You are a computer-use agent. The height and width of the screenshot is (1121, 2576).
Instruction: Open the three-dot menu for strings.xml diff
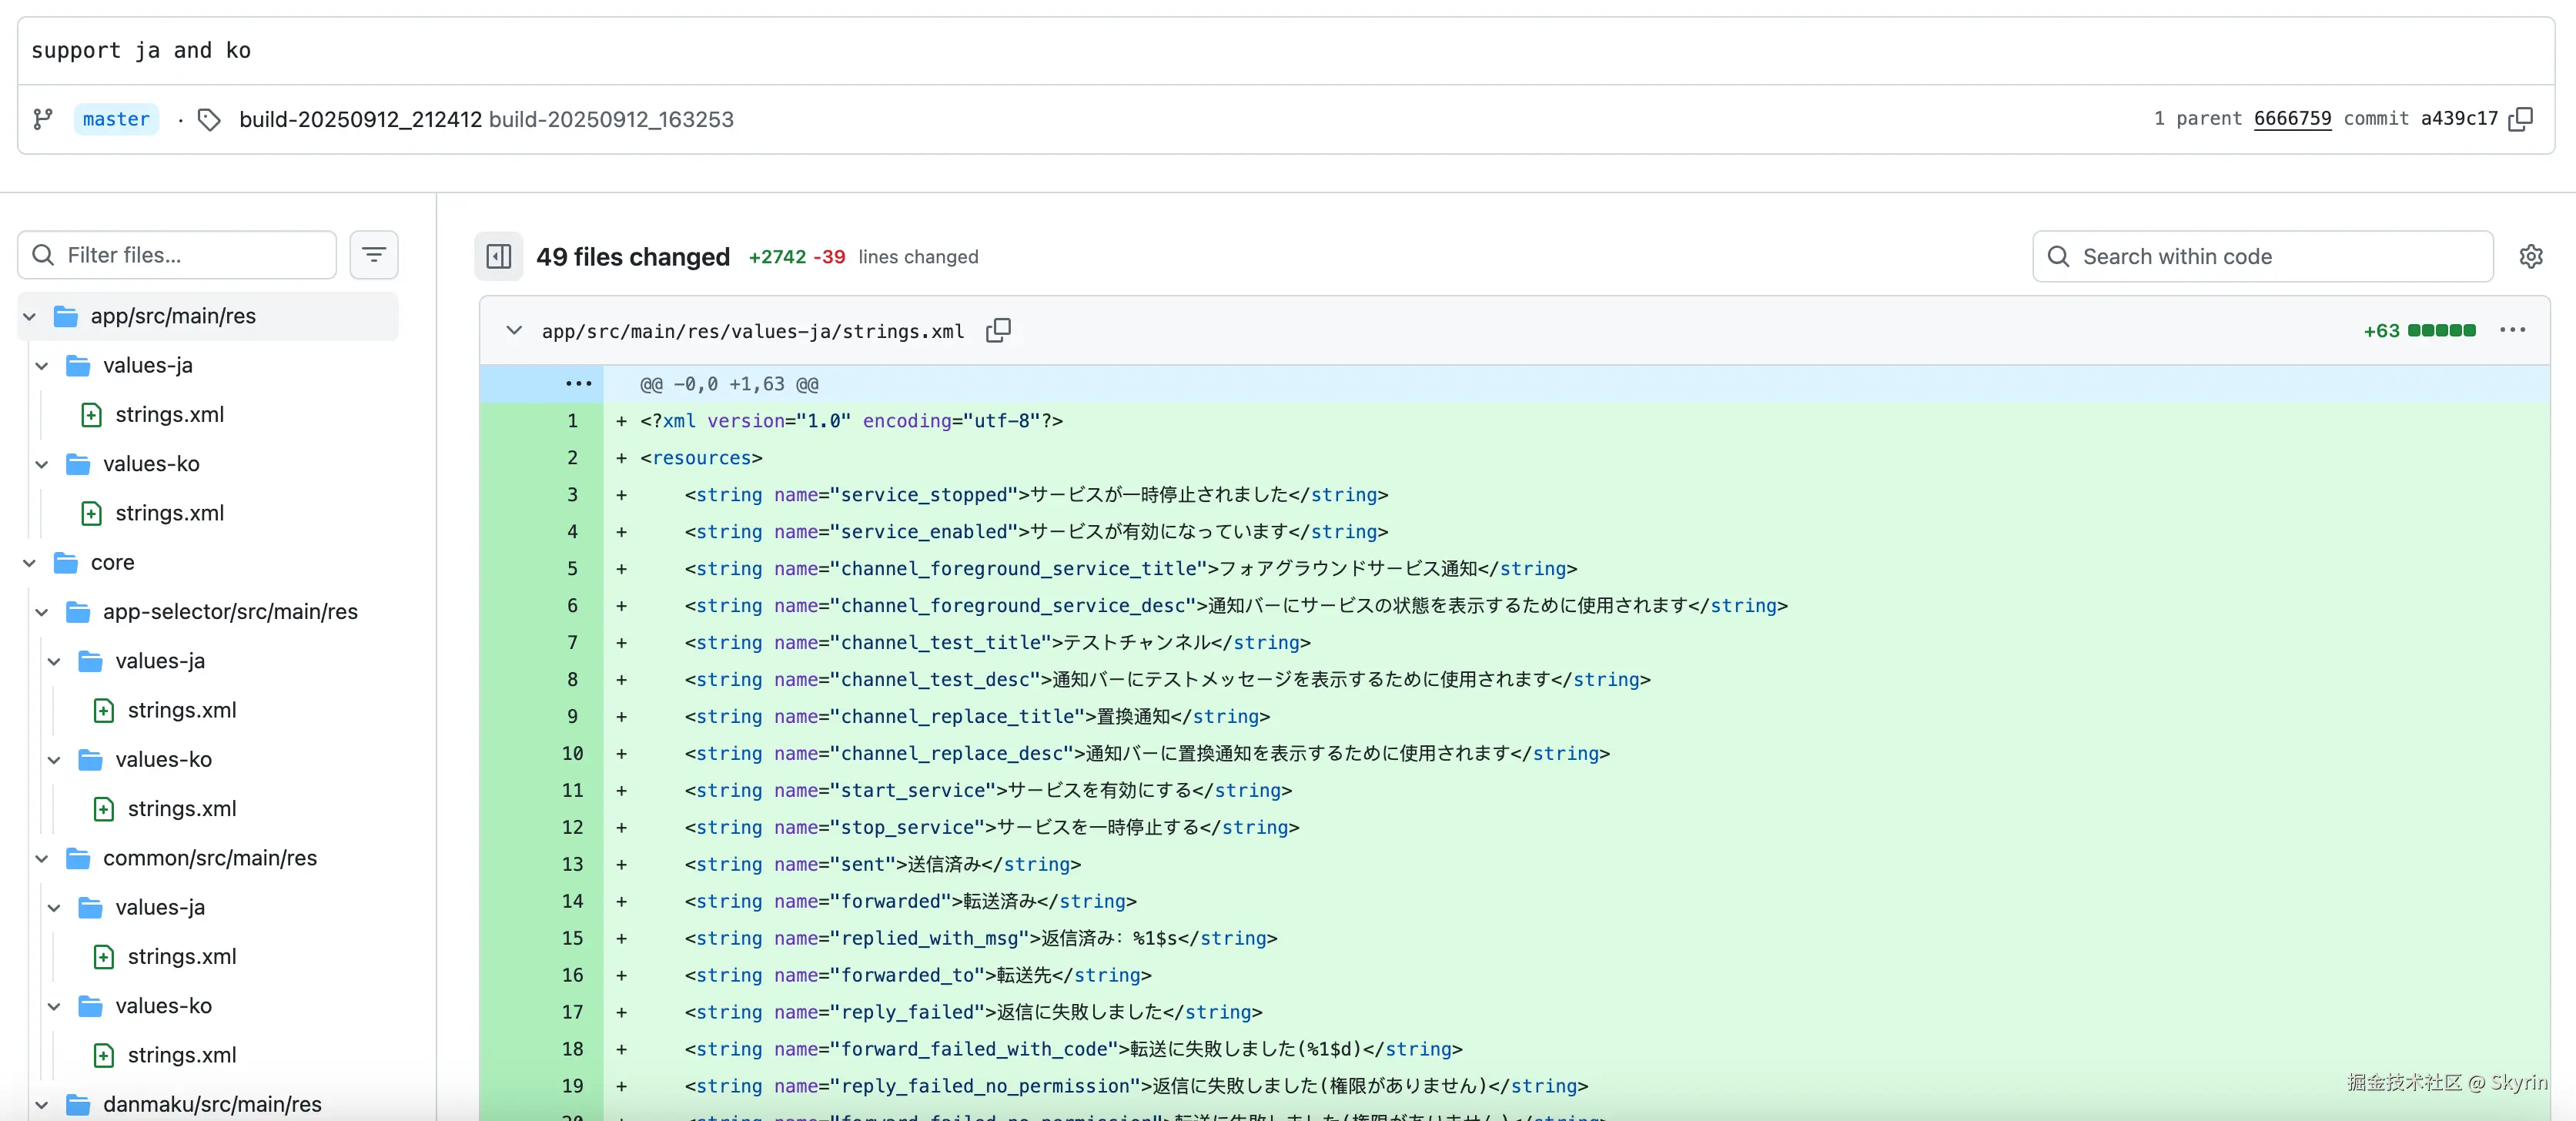click(2512, 331)
